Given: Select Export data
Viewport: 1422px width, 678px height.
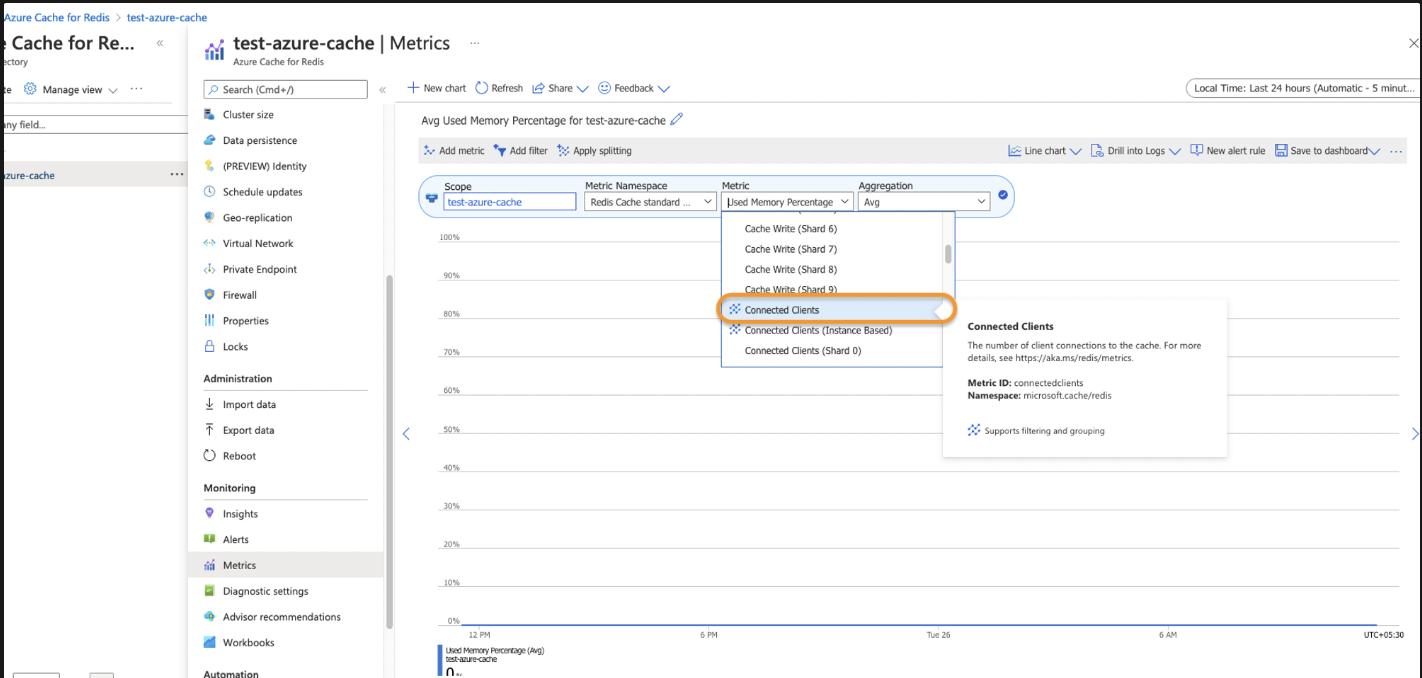Looking at the screenshot, I should tap(248, 431).
